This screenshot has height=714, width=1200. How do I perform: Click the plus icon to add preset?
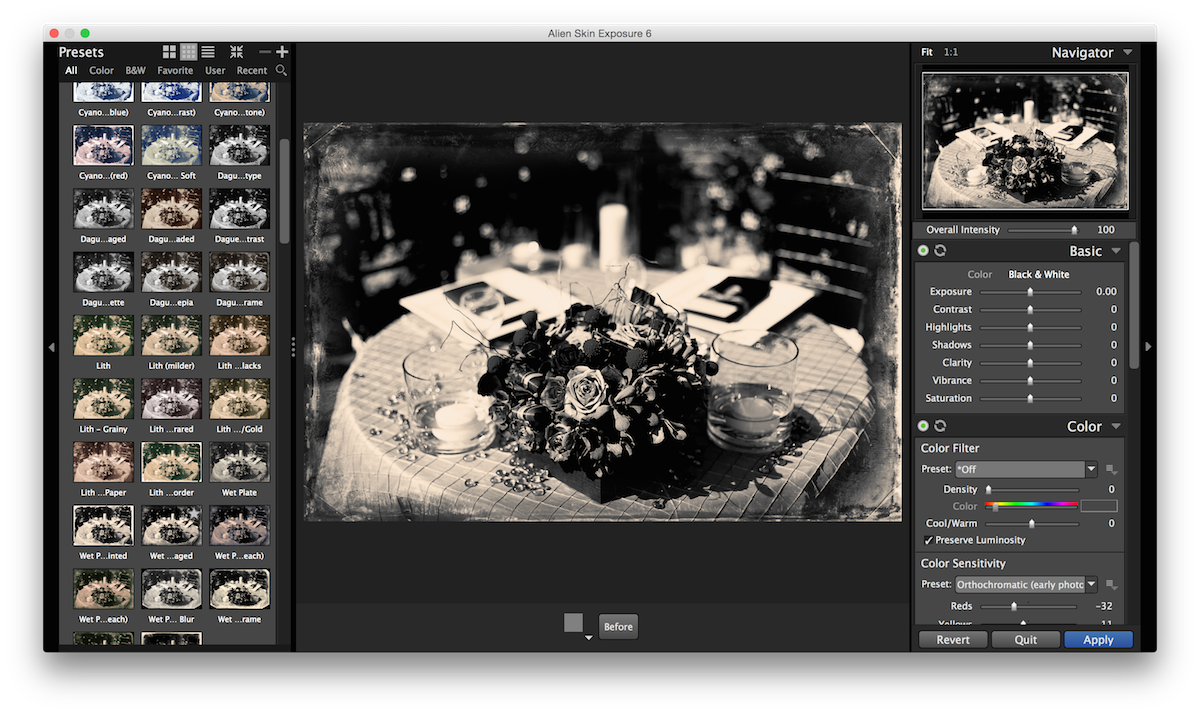coord(282,52)
